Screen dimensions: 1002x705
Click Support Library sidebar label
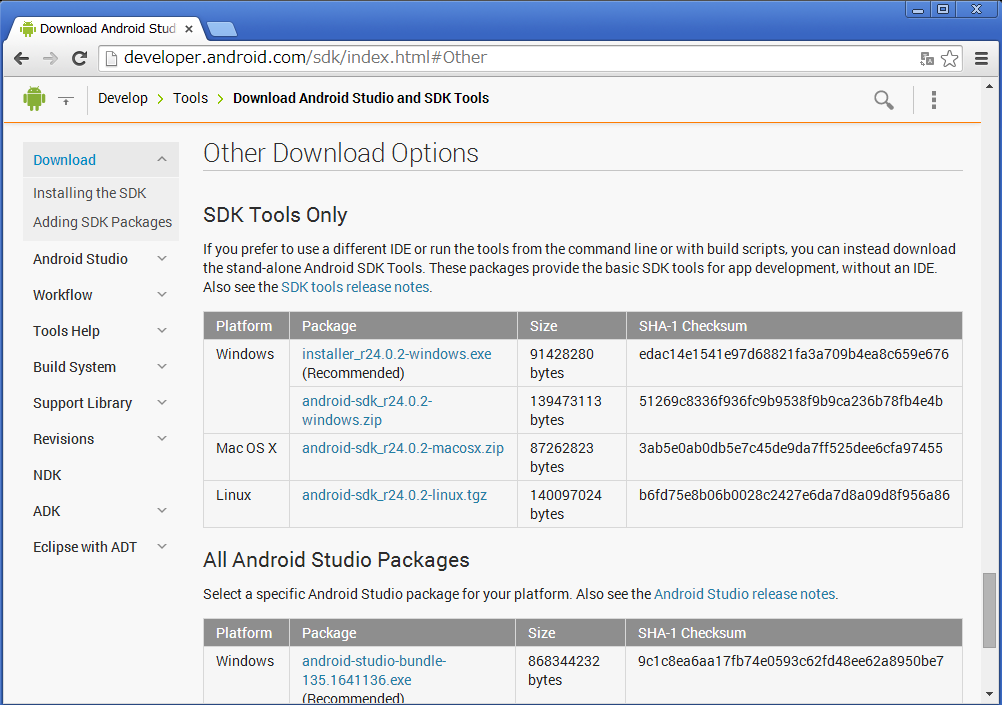click(x=82, y=403)
